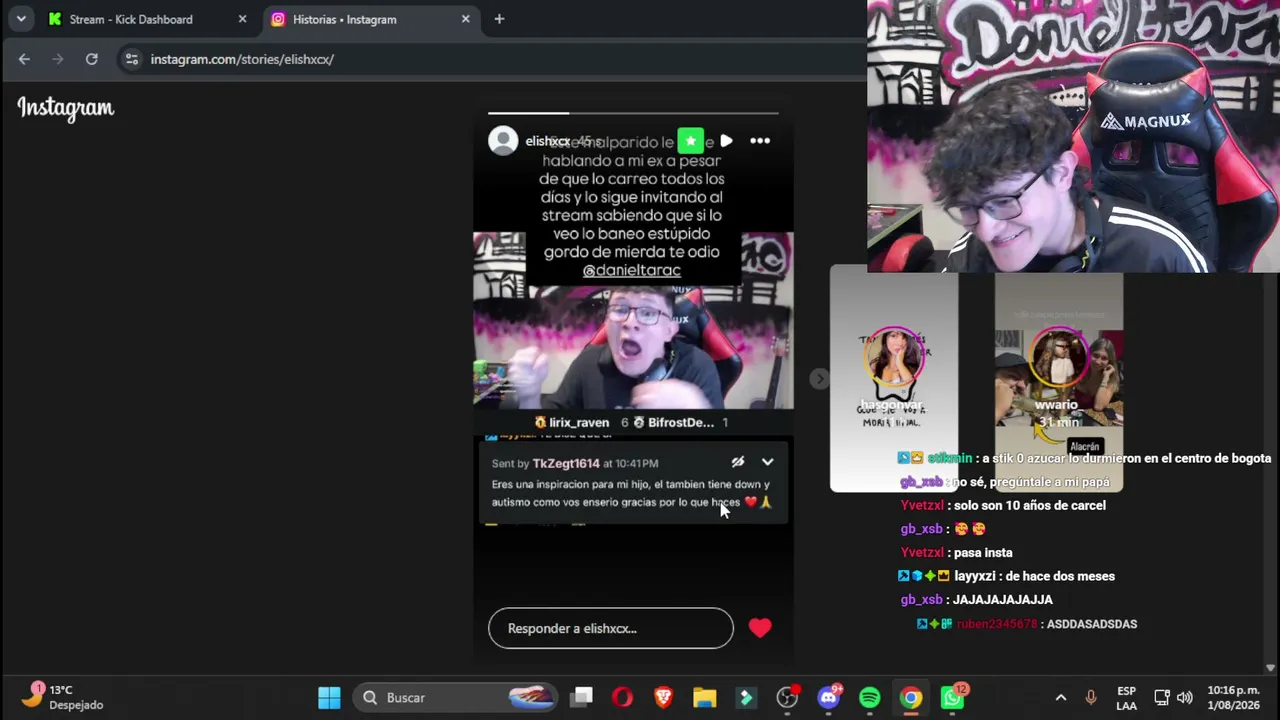Toggle the crossed-eye hide icon on the message

(737, 462)
